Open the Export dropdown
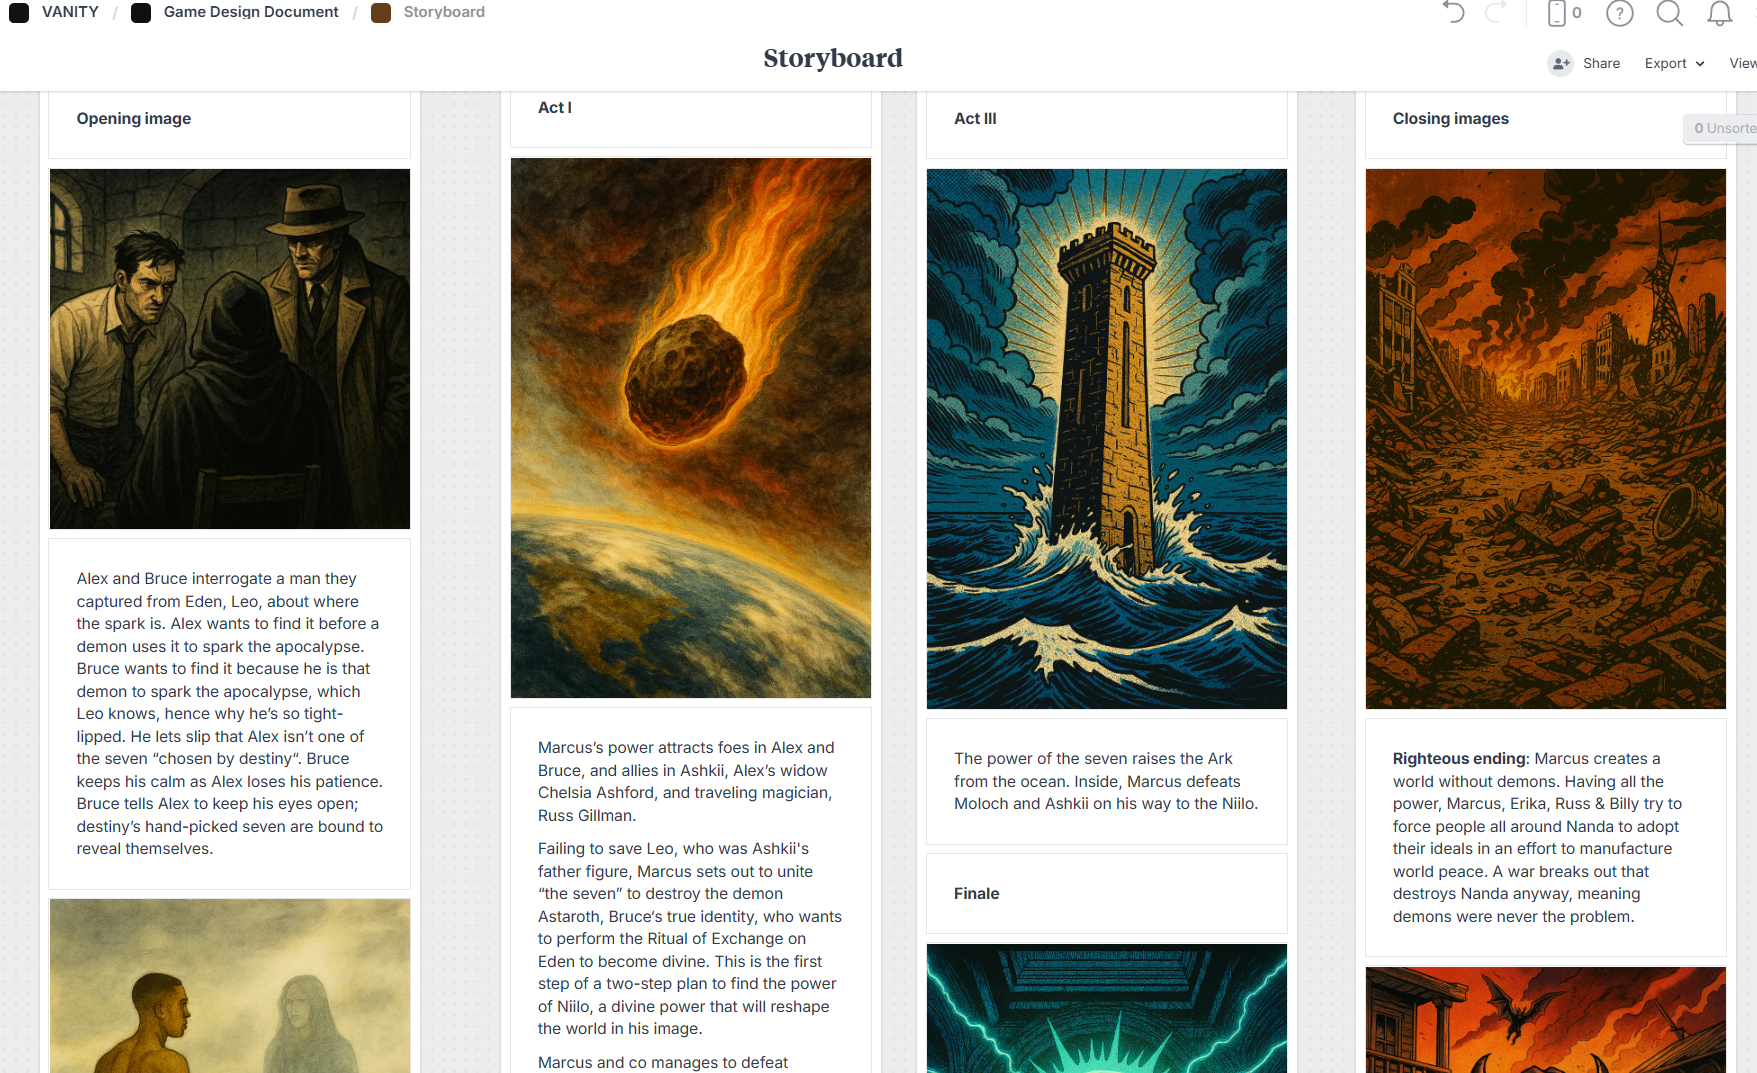The width and height of the screenshot is (1757, 1073). (x=1674, y=63)
